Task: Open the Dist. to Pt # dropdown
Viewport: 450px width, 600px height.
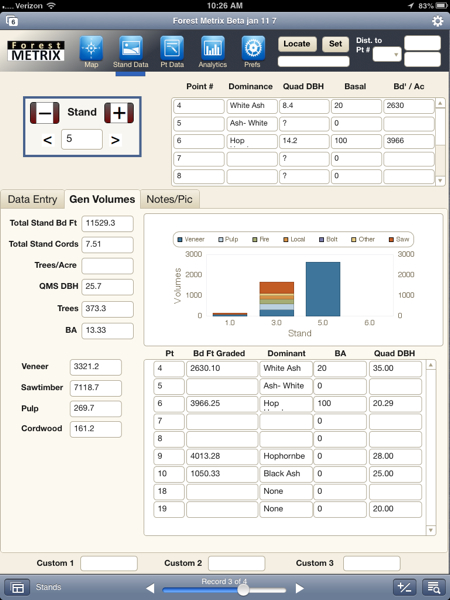Action: [387, 54]
